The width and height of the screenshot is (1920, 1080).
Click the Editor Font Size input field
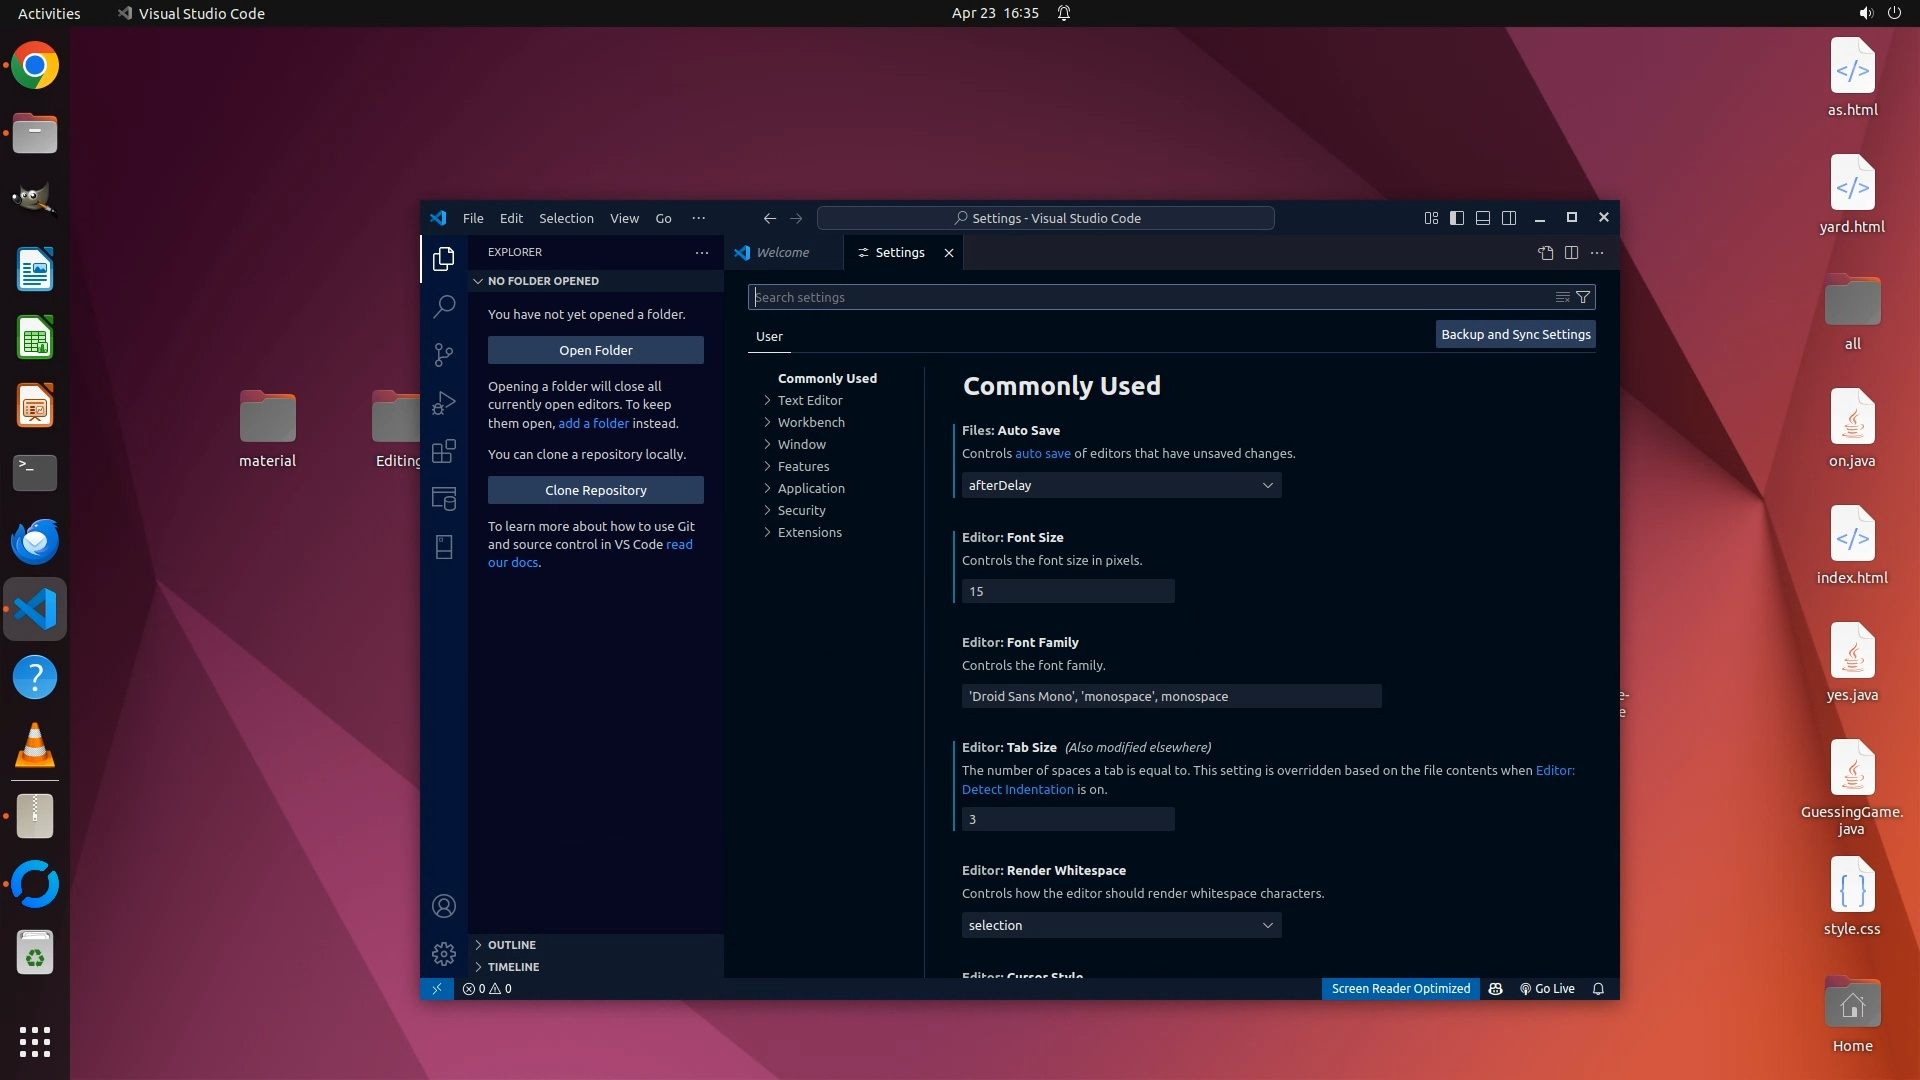pyautogui.click(x=1067, y=591)
